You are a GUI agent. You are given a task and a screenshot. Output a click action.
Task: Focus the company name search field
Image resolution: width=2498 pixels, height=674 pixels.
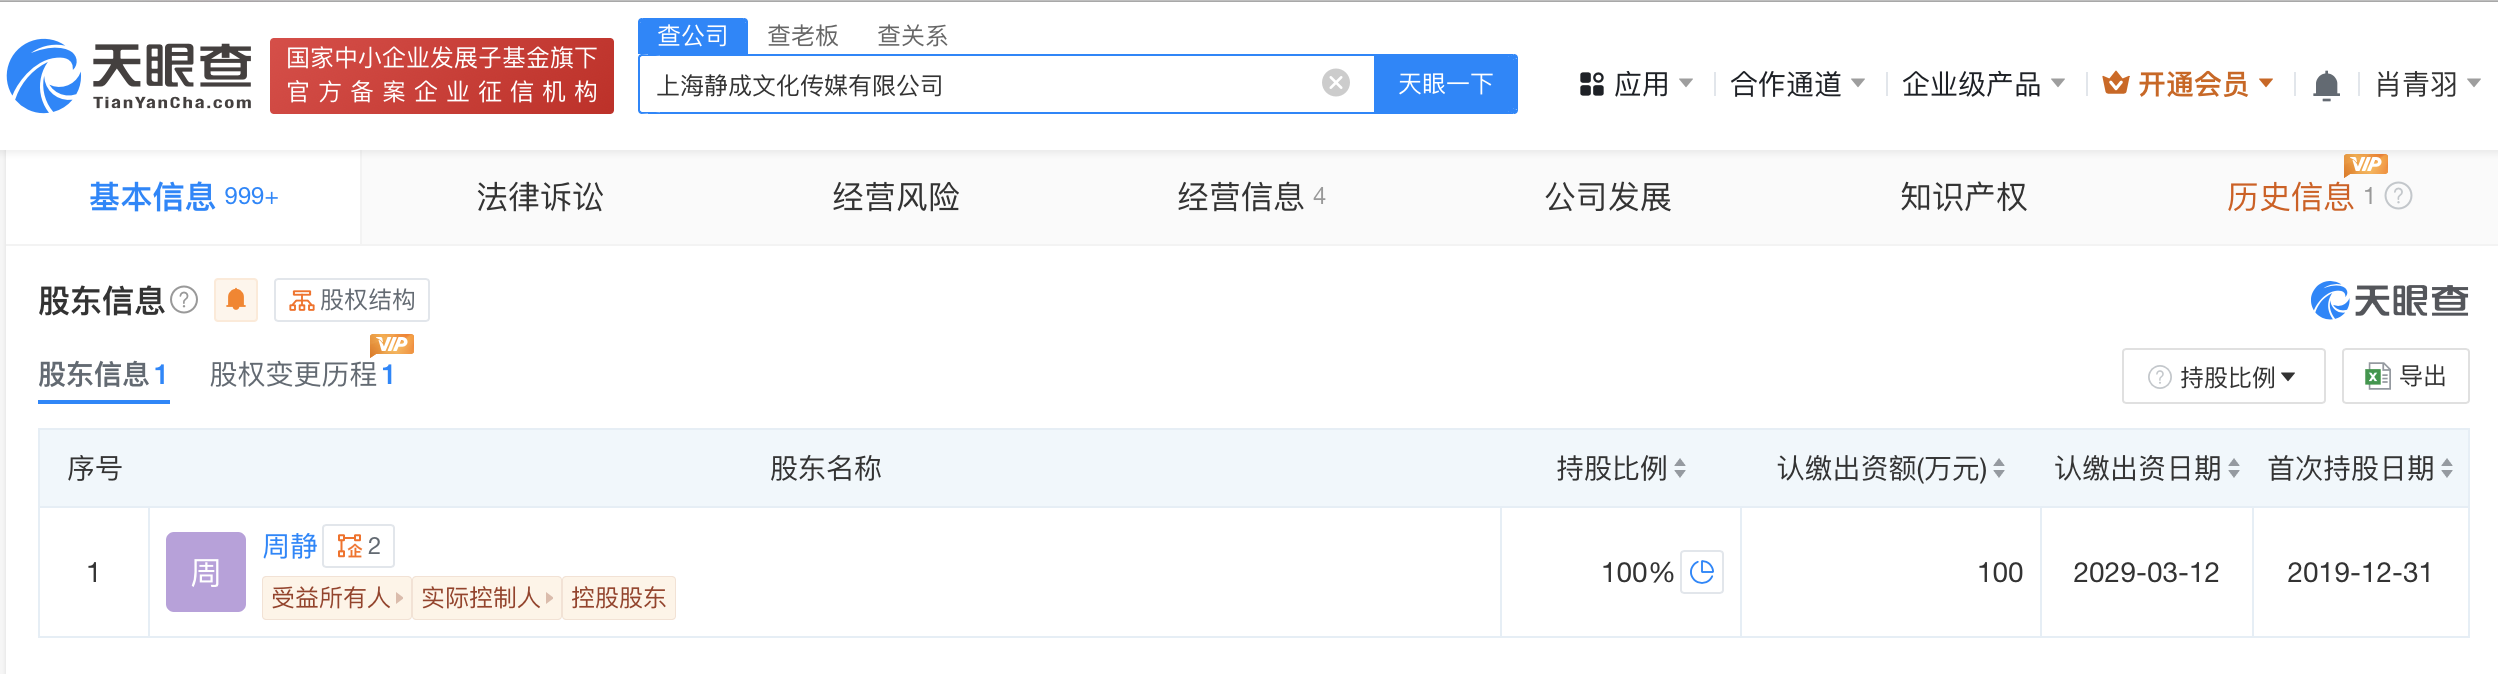pyautogui.click(x=980, y=85)
